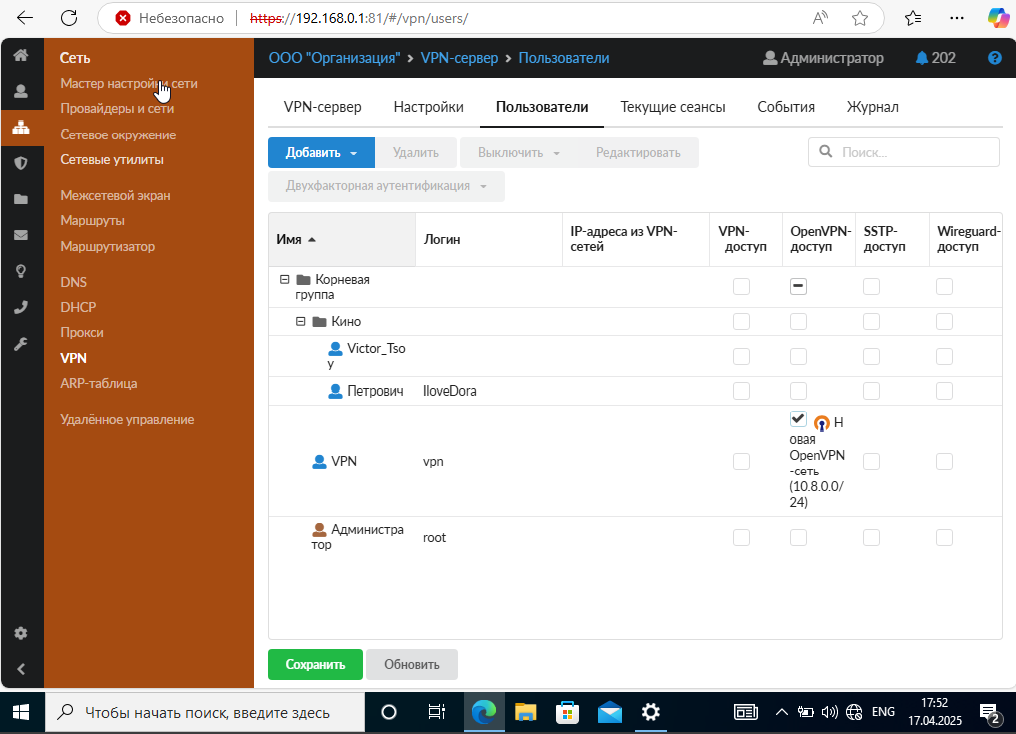This screenshot has height=734, width=1016.
Task: Open the wrench service sidebar icon
Action: point(21,343)
